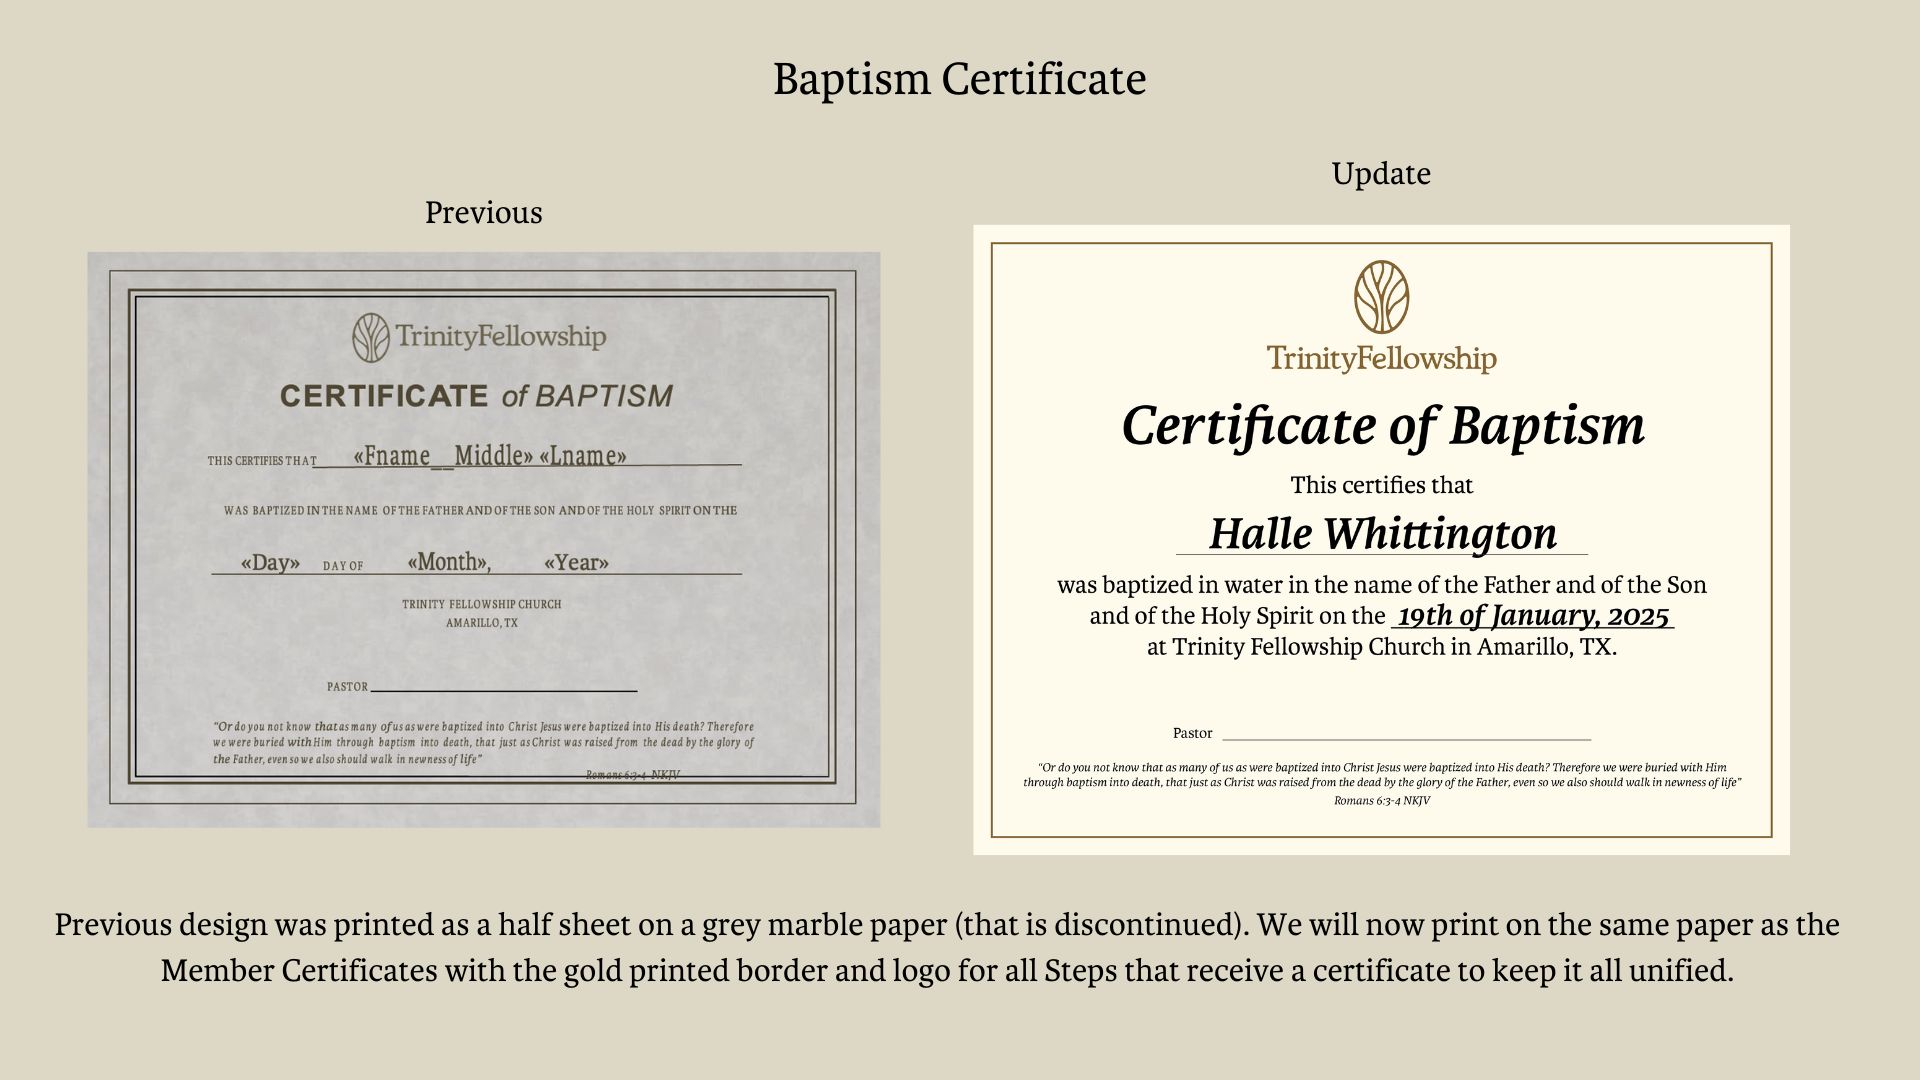Image resolution: width=1920 pixels, height=1080 pixels.
Task: Click the gold TrinityFellowship wordmark
Action: (x=1381, y=359)
